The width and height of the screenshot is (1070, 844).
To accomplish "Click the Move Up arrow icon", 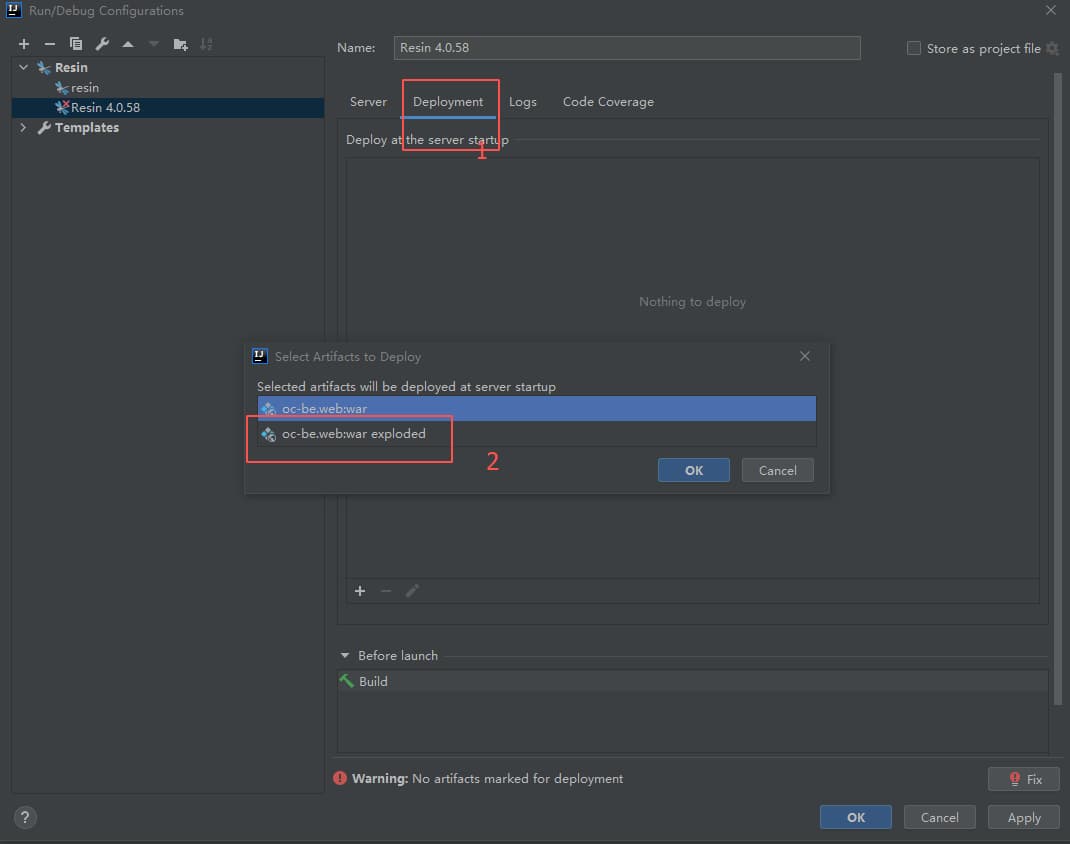I will (128, 44).
